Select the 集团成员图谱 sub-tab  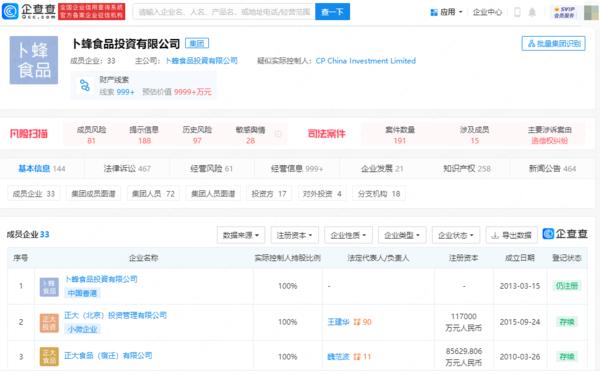pos(93,194)
